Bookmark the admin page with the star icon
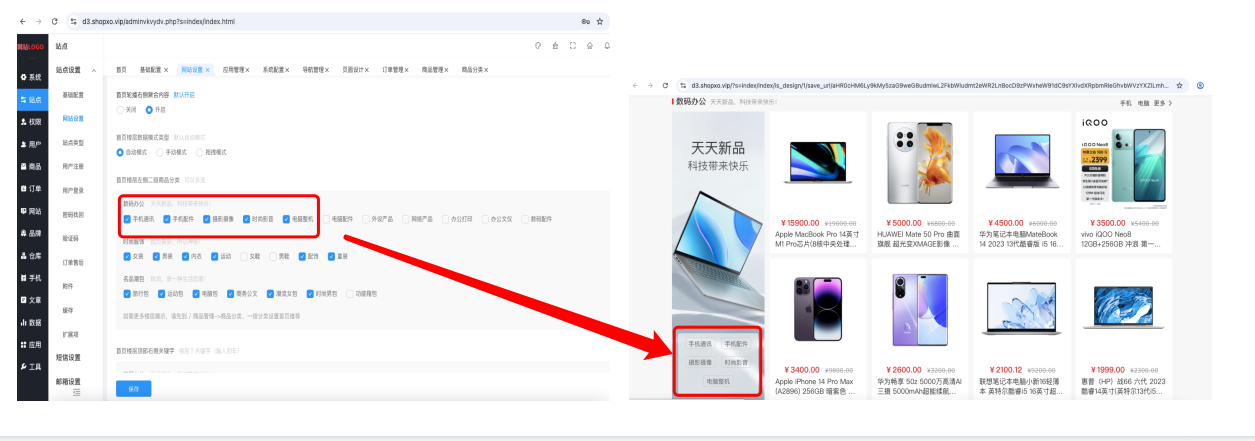 pyautogui.click(x=599, y=20)
